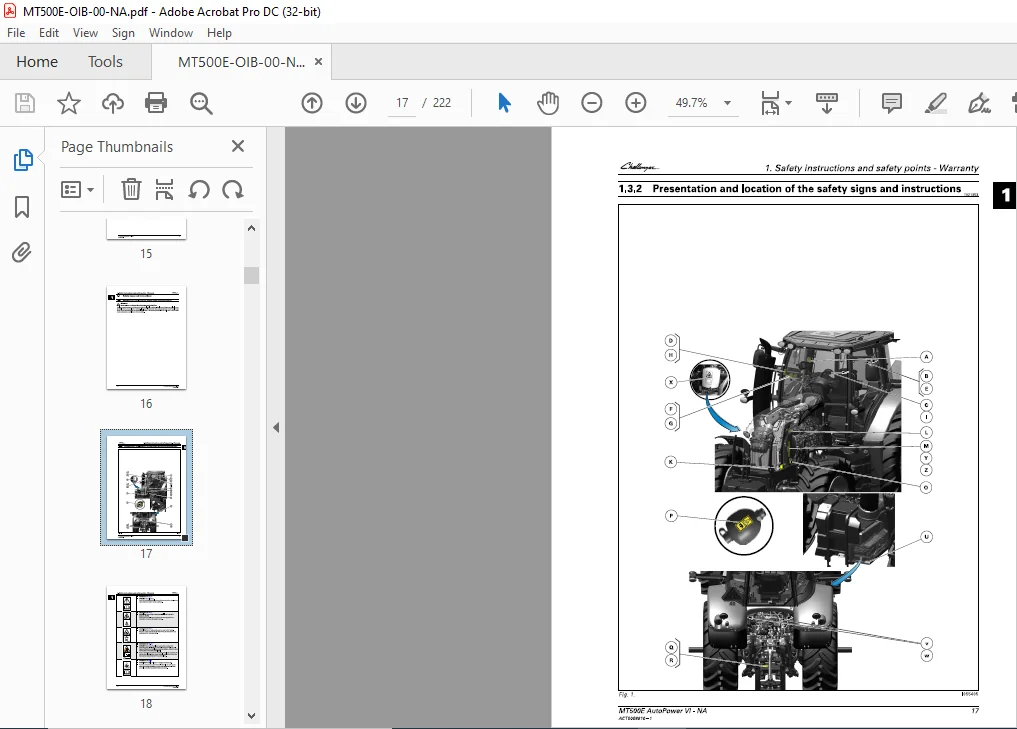Close the MT500E document tab
This screenshot has height=729, width=1017.
coord(318,62)
